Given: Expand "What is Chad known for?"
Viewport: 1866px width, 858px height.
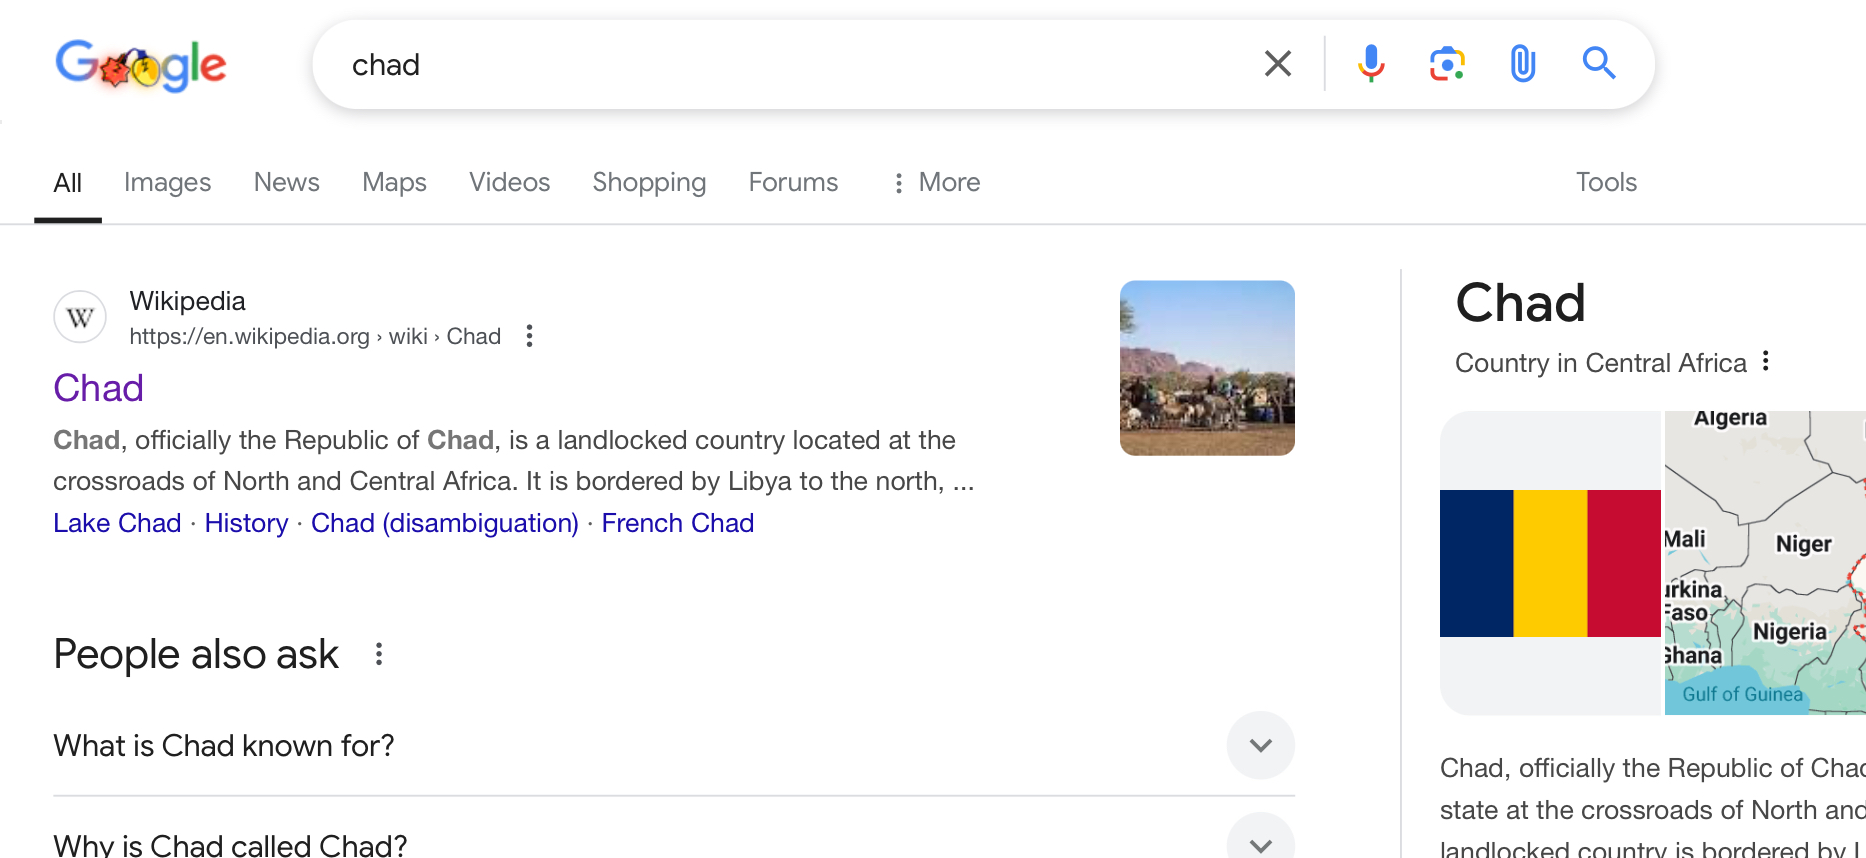Looking at the screenshot, I should pos(1260,745).
